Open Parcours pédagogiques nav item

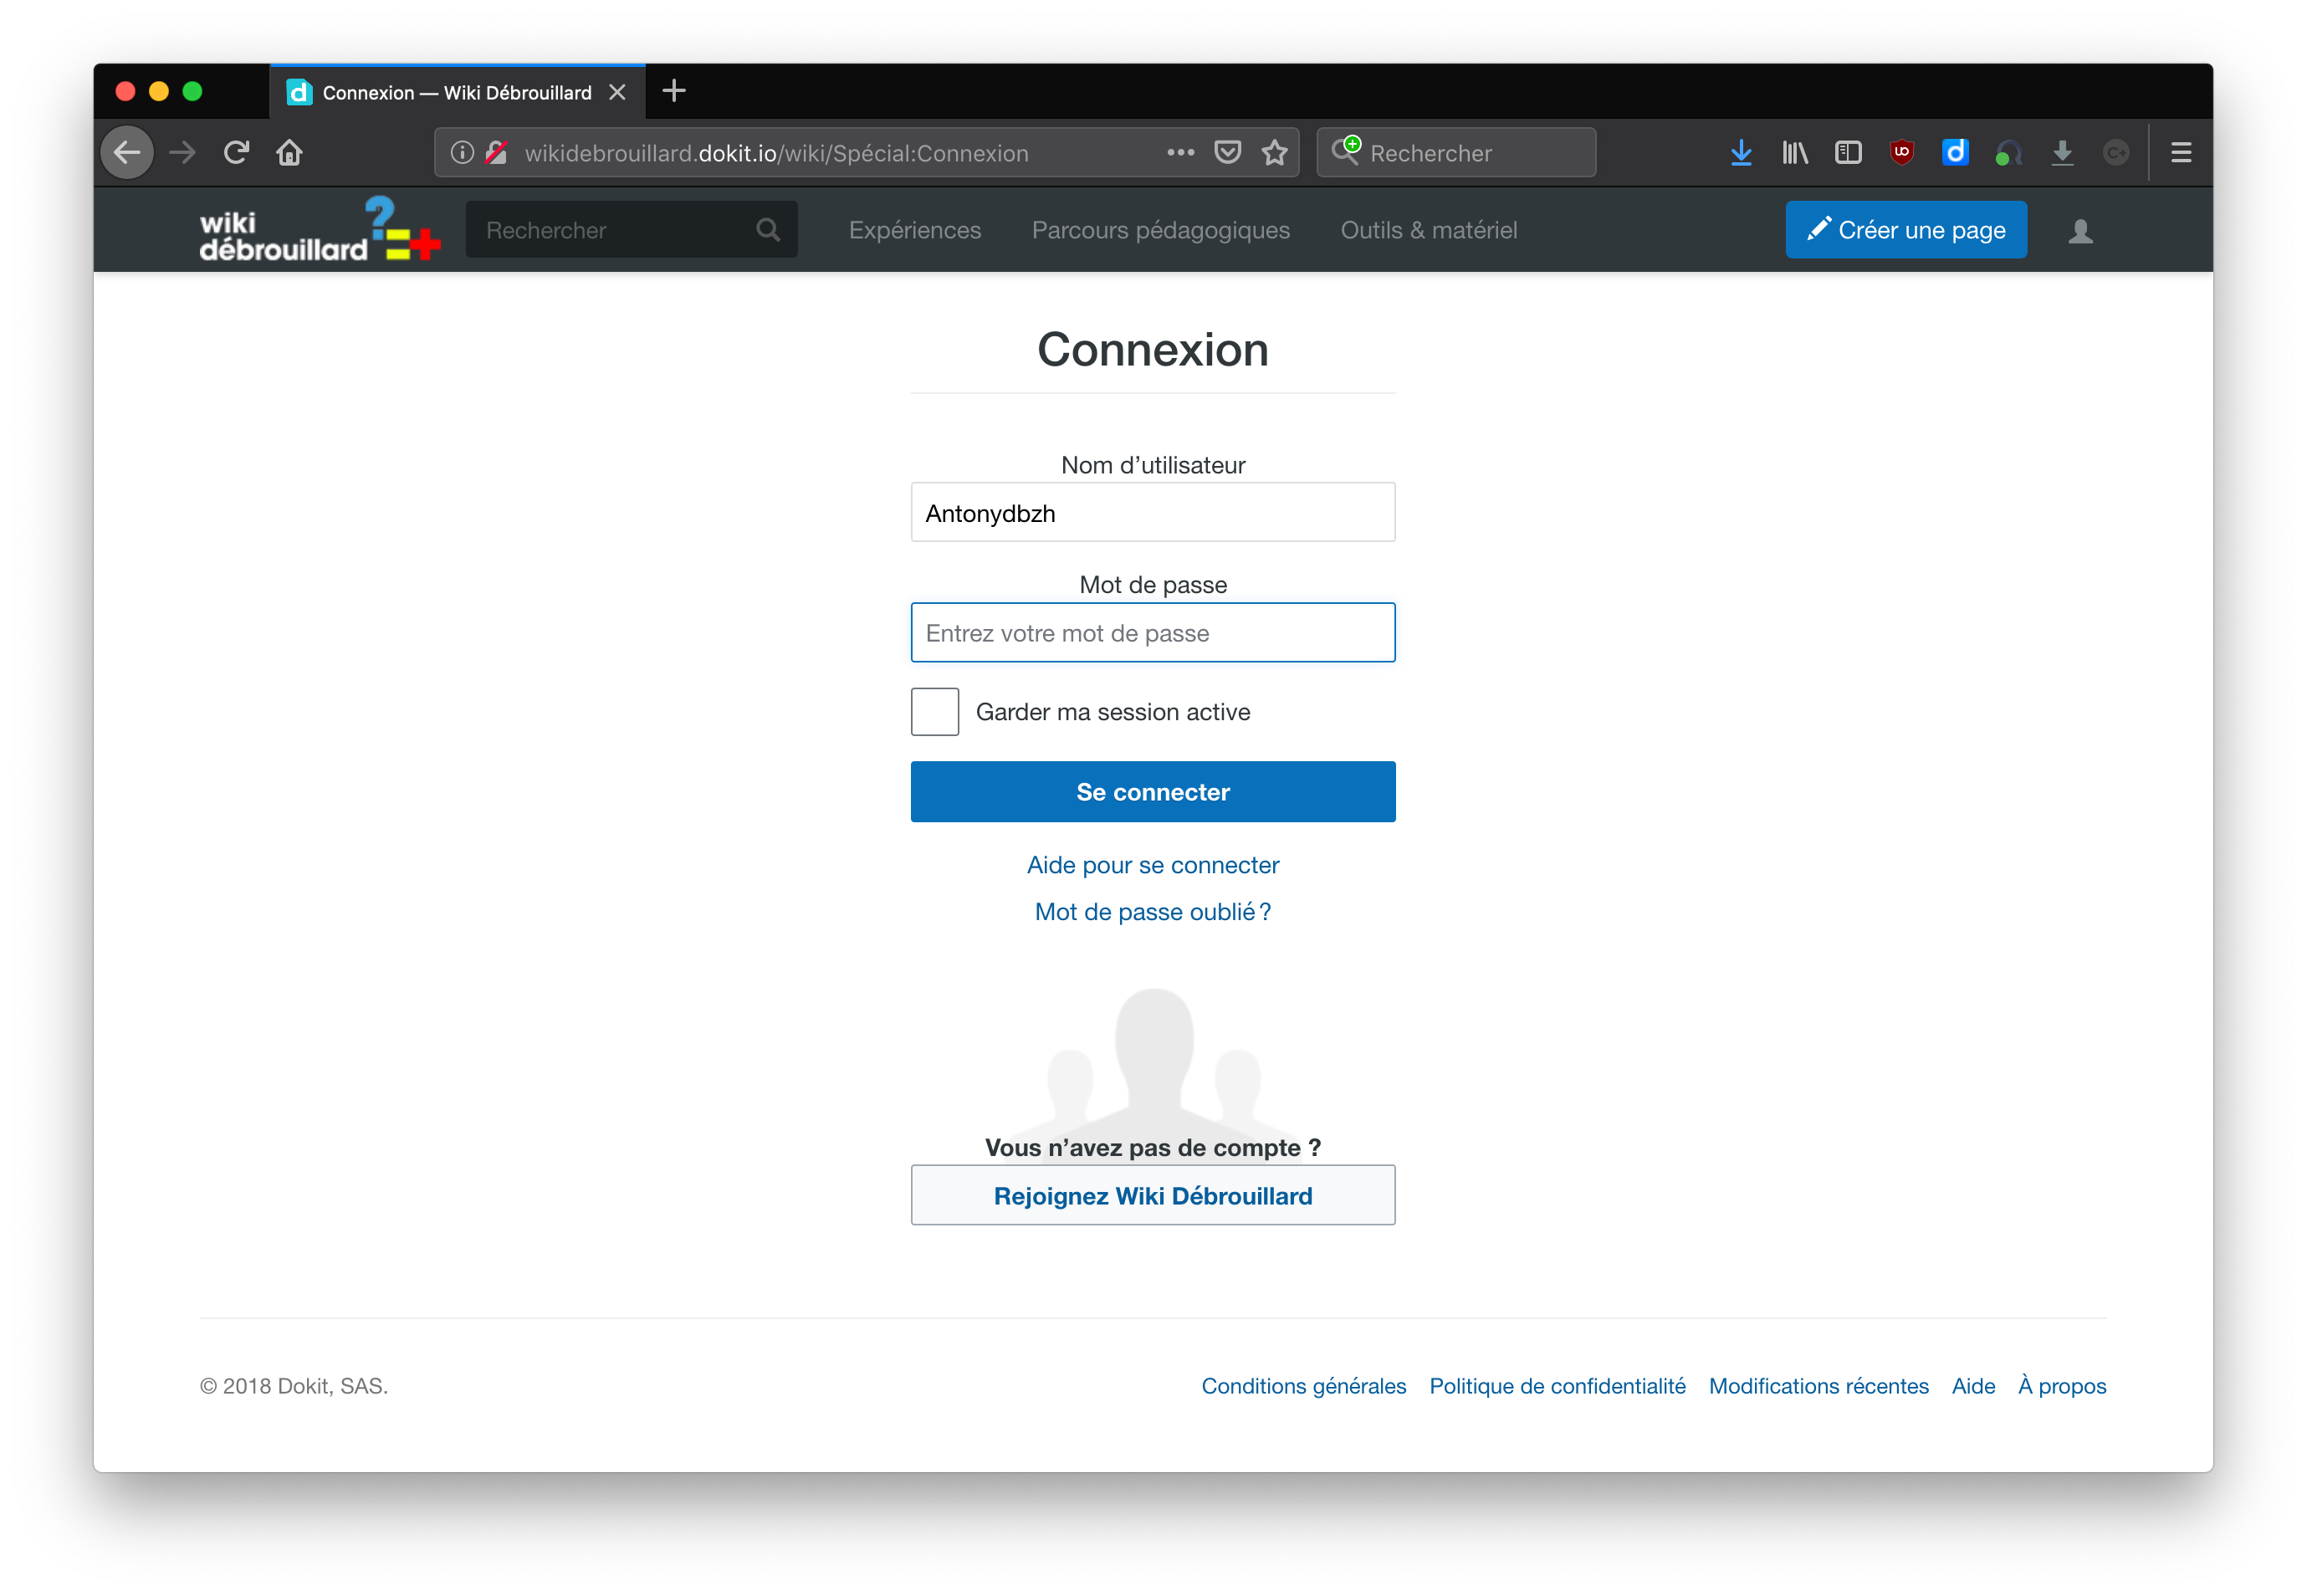[1160, 230]
